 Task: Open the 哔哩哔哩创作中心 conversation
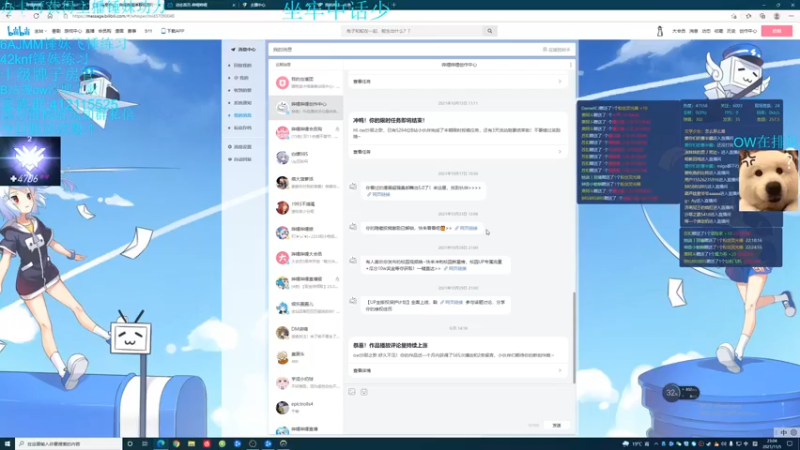(306, 107)
